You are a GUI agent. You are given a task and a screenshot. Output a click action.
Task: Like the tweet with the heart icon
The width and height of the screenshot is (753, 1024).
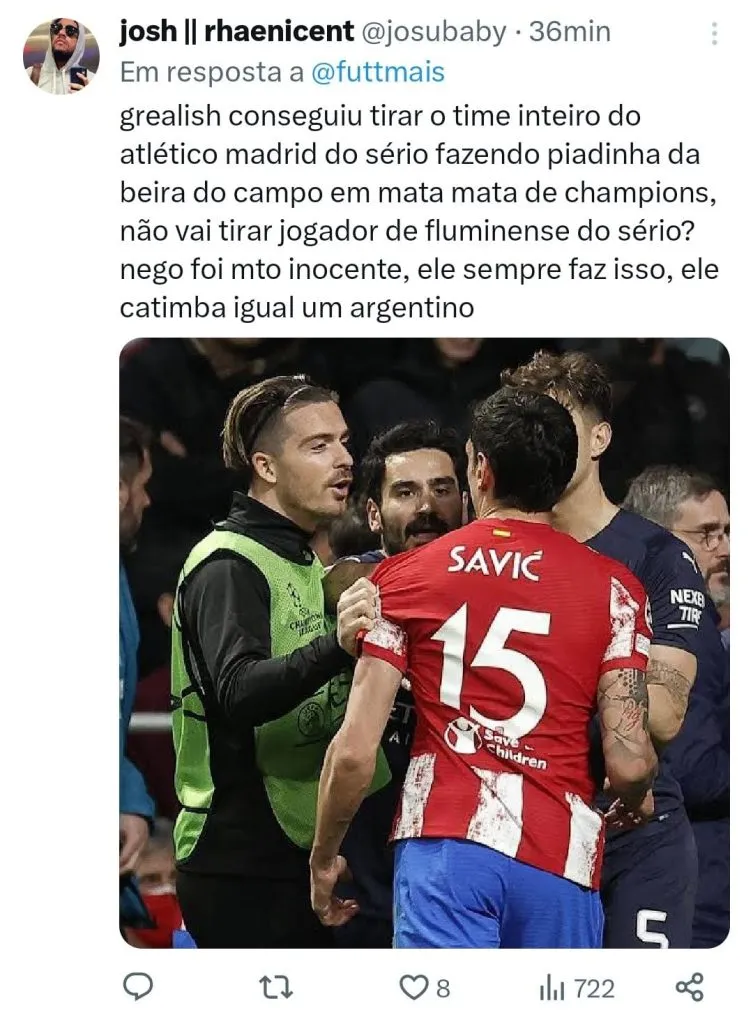click(412, 987)
